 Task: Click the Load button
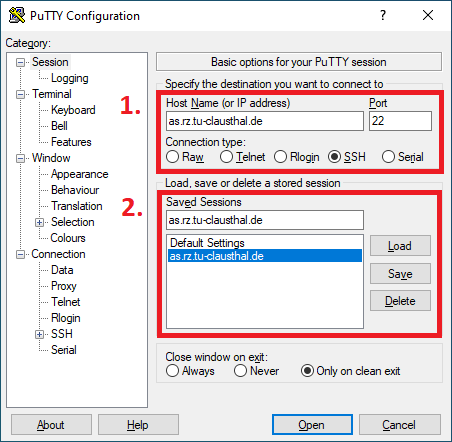coord(400,246)
